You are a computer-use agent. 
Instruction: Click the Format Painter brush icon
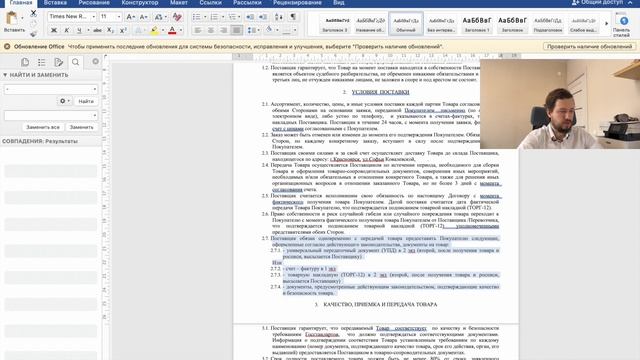(x=33, y=34)
